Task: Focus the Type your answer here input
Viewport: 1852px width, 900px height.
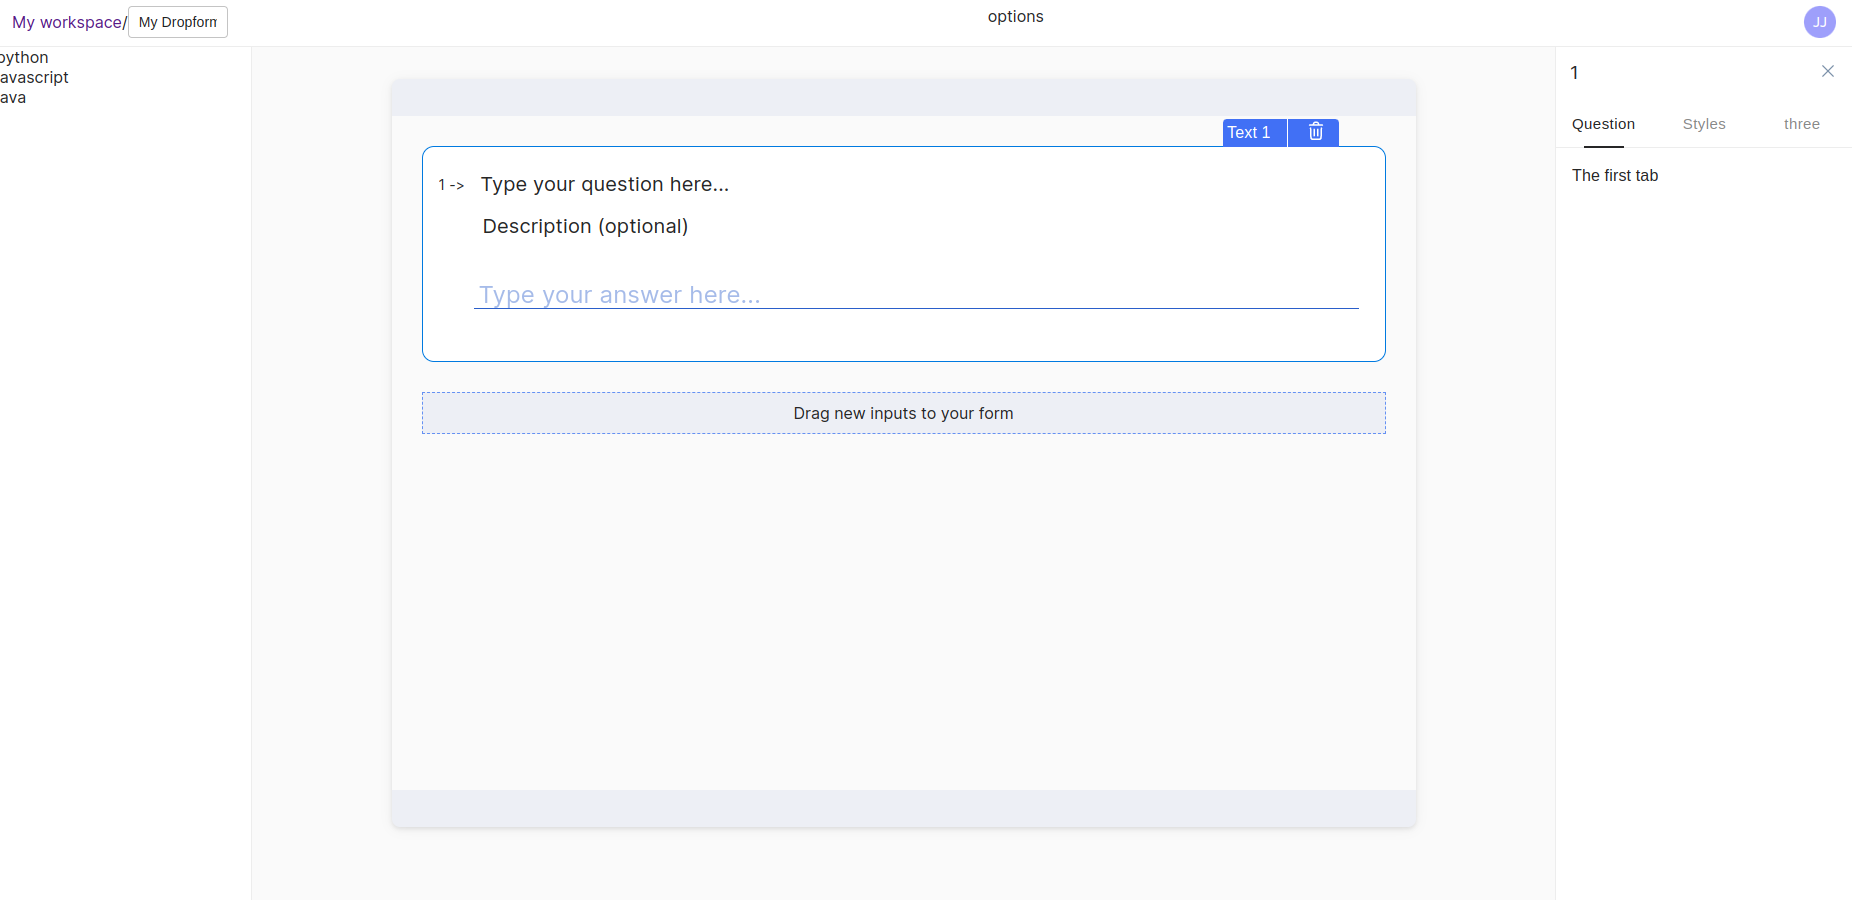Action: 916,295
